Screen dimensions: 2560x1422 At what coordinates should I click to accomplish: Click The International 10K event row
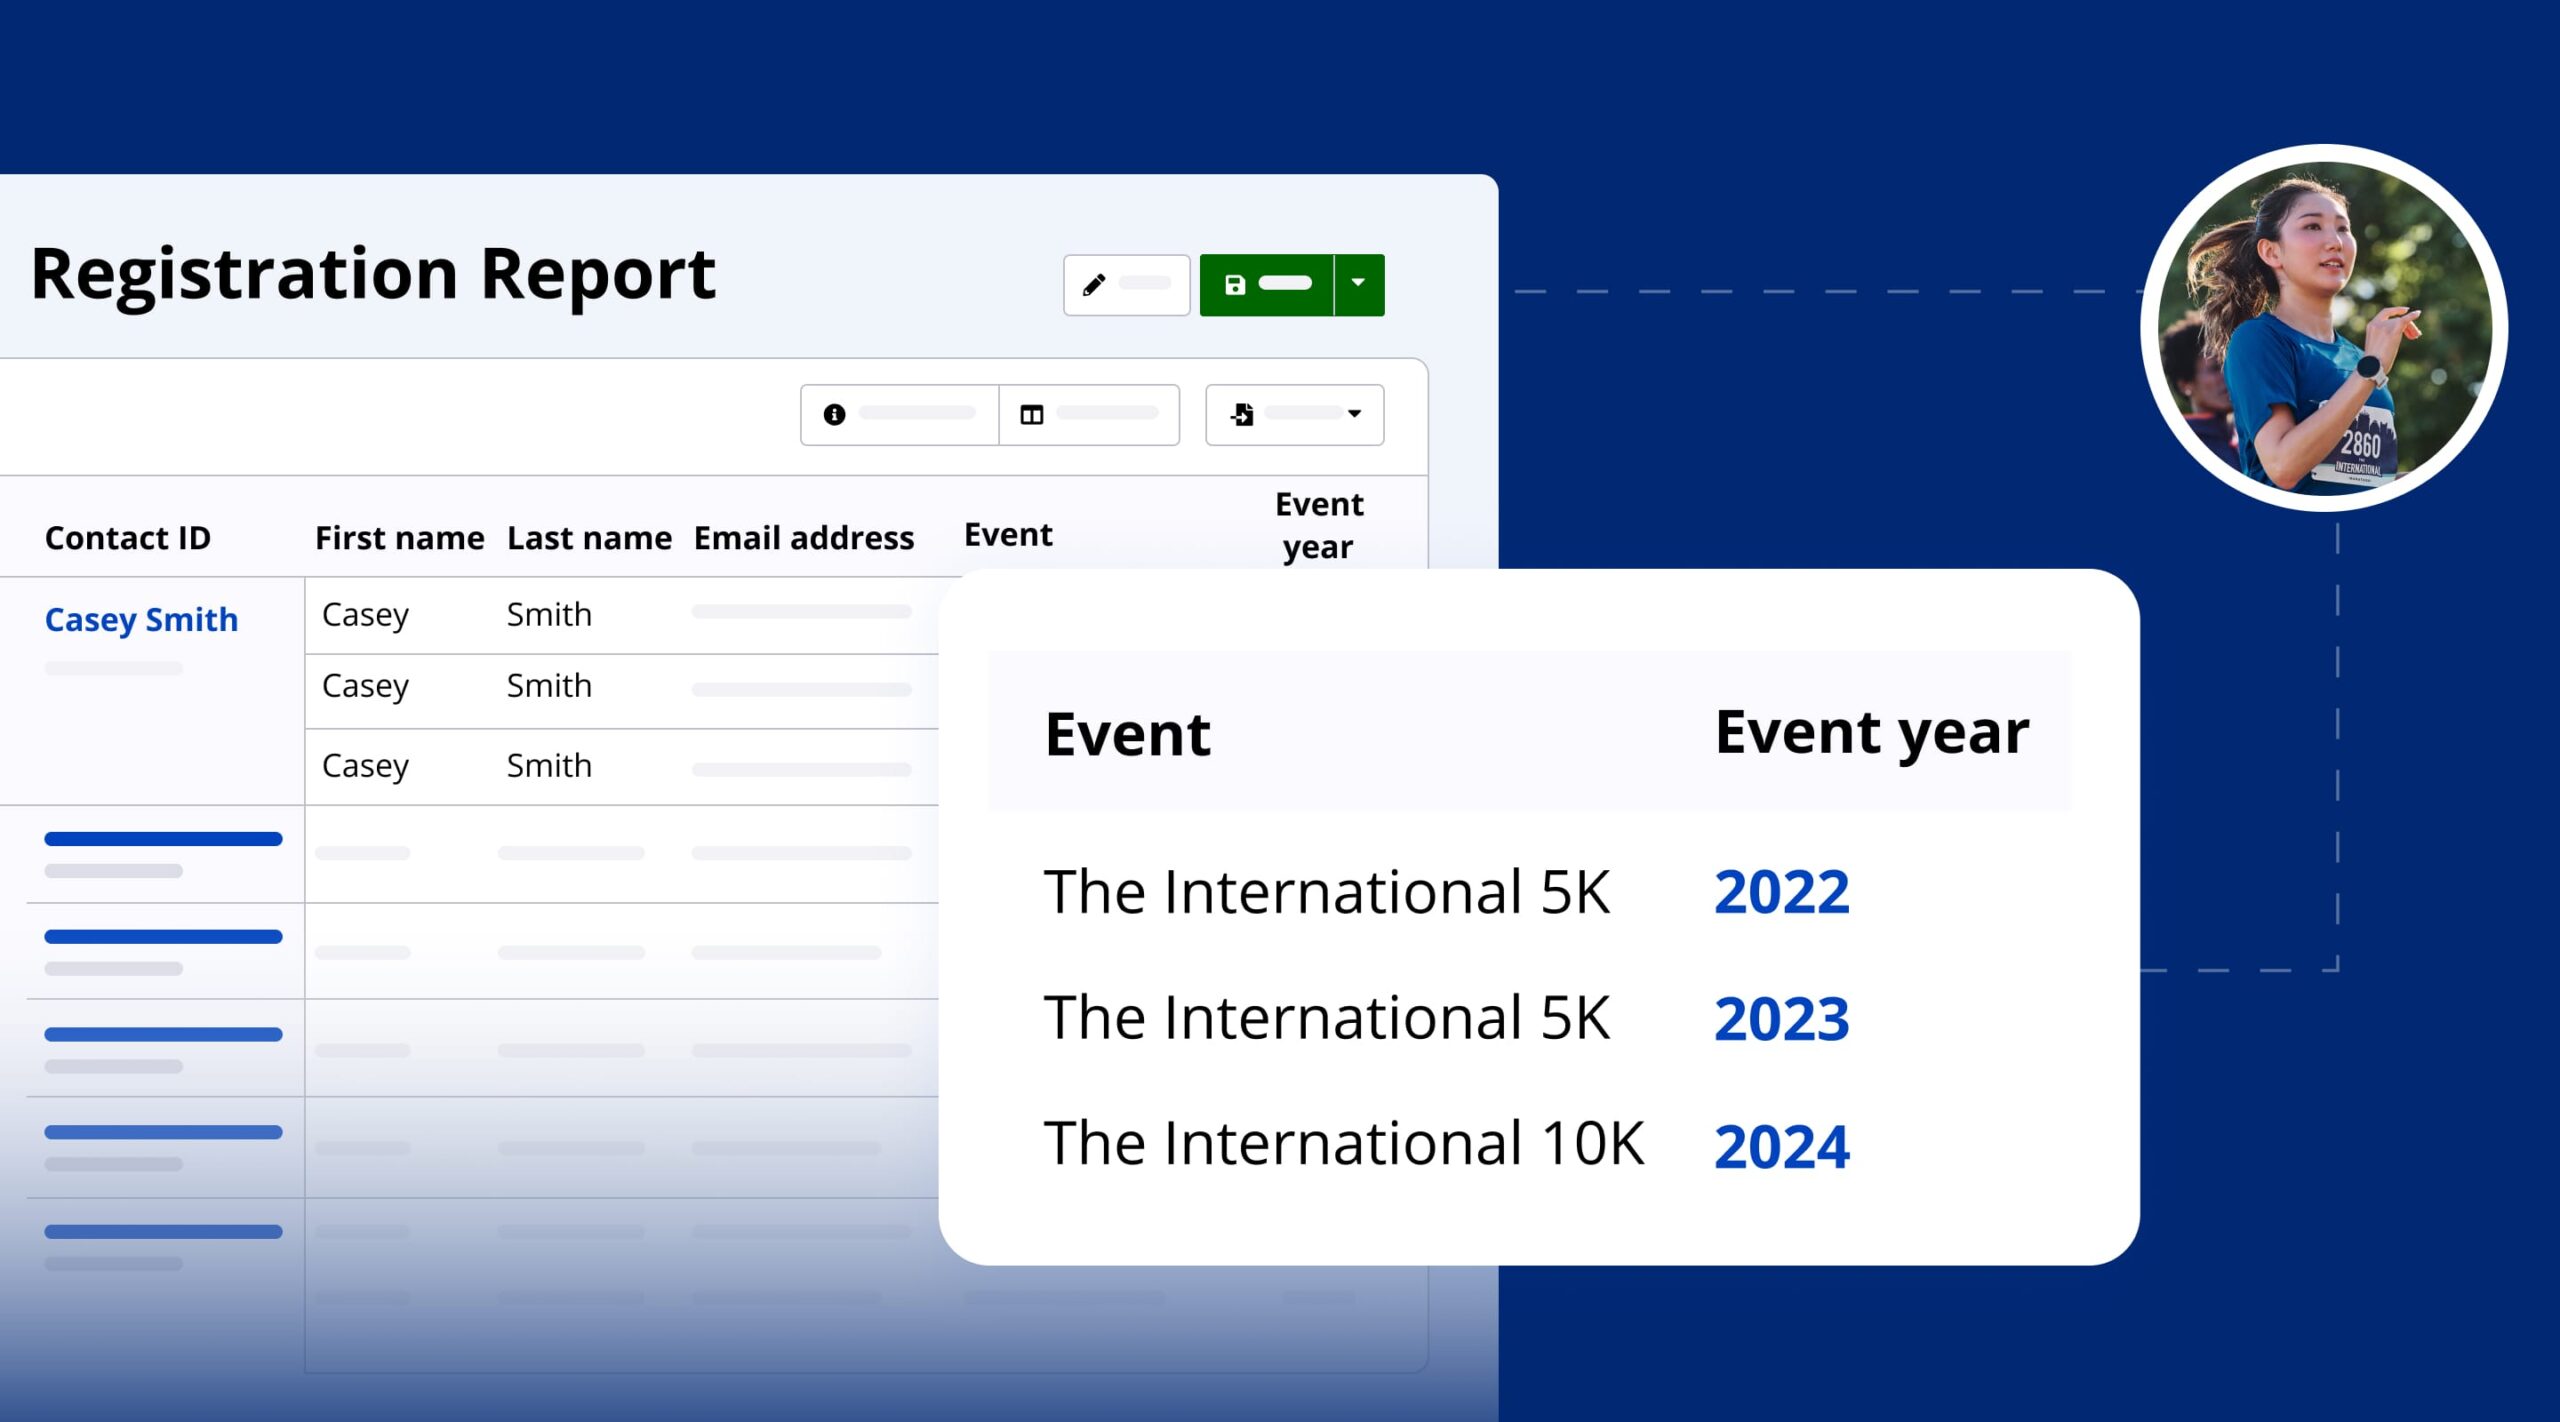(1343, 1143)
